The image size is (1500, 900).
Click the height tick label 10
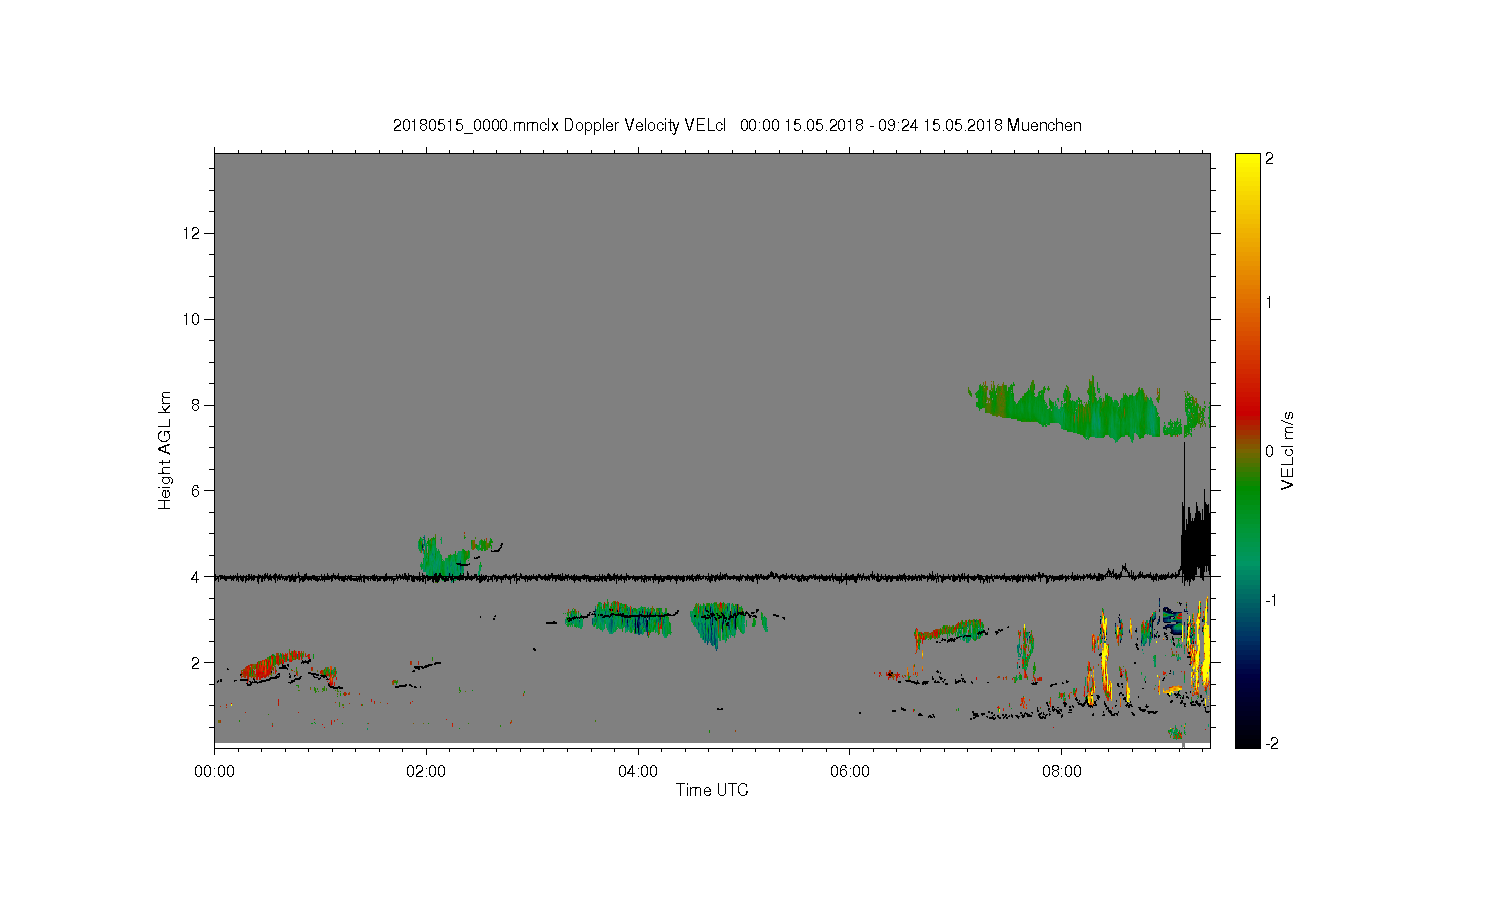[x=192, y=319]
